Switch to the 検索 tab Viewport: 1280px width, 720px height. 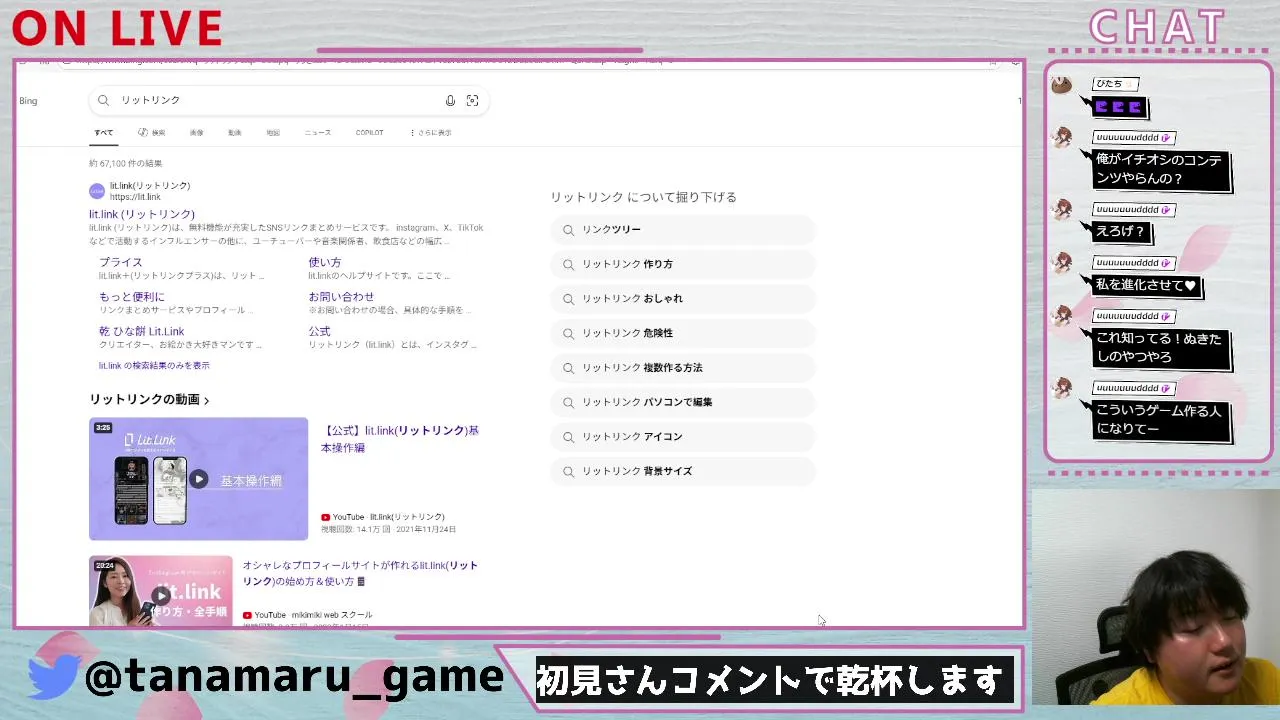pyautogui.click(x=152, y=132)
